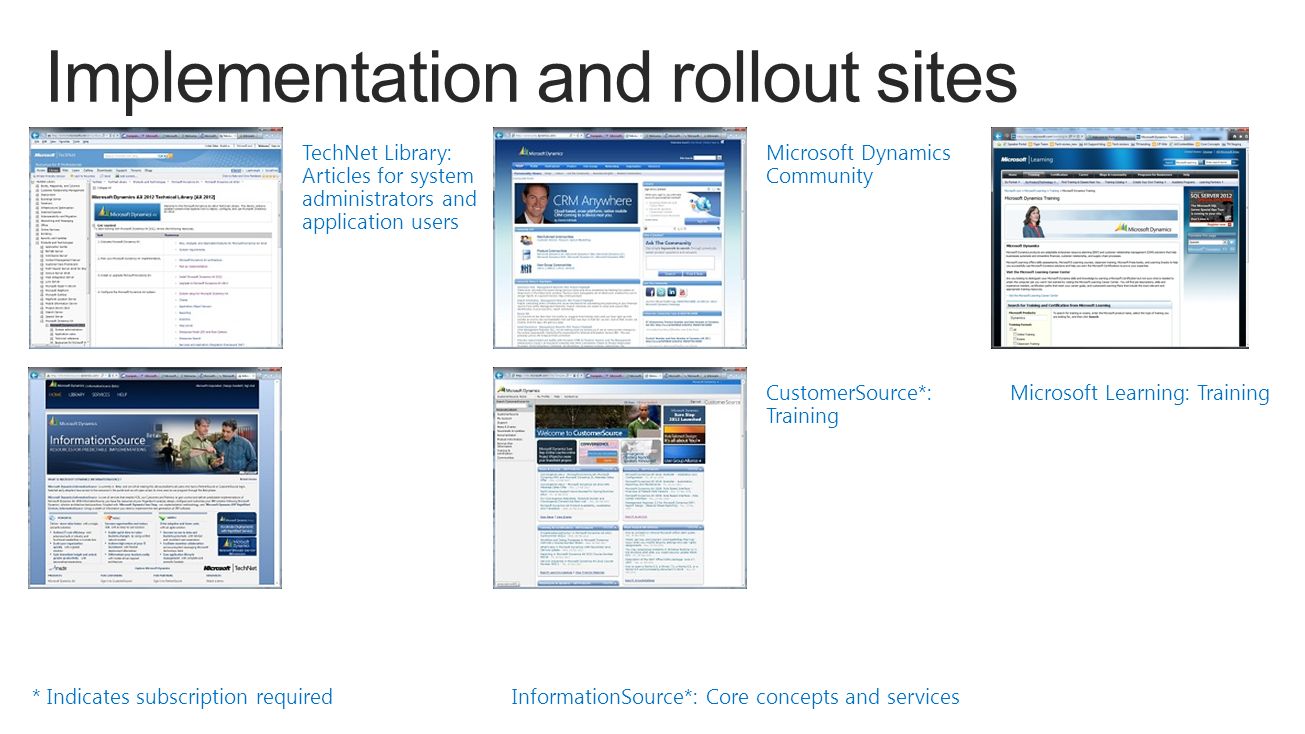Click browser back arrow in CustomerSource thumbnail
Viewport: 1305px width, 734px height.
[x=499, y=375]
